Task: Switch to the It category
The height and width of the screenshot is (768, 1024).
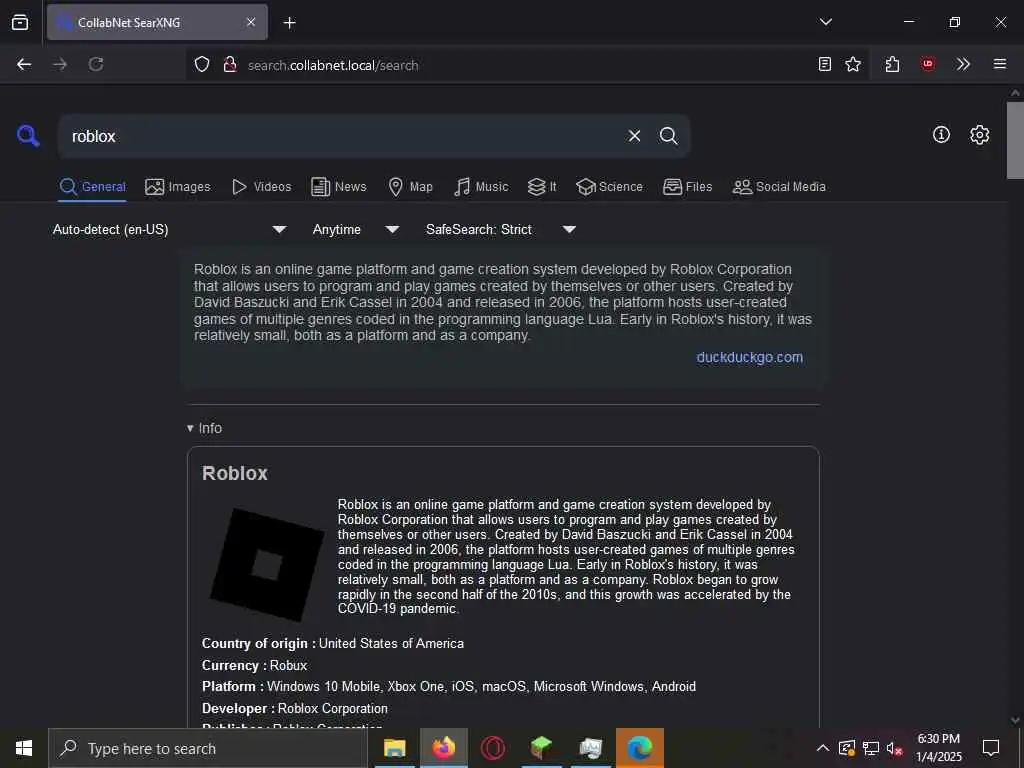Action: (x=542, y=187)
